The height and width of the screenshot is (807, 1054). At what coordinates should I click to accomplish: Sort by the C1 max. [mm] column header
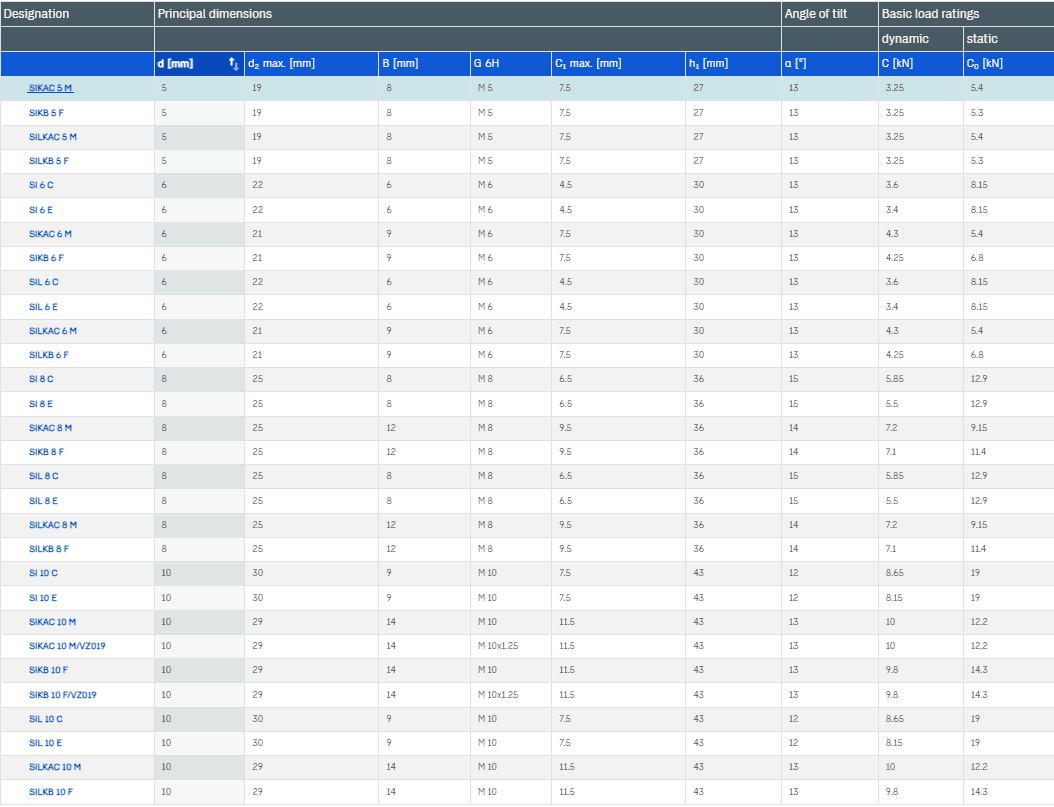click(x=588, y=64)
